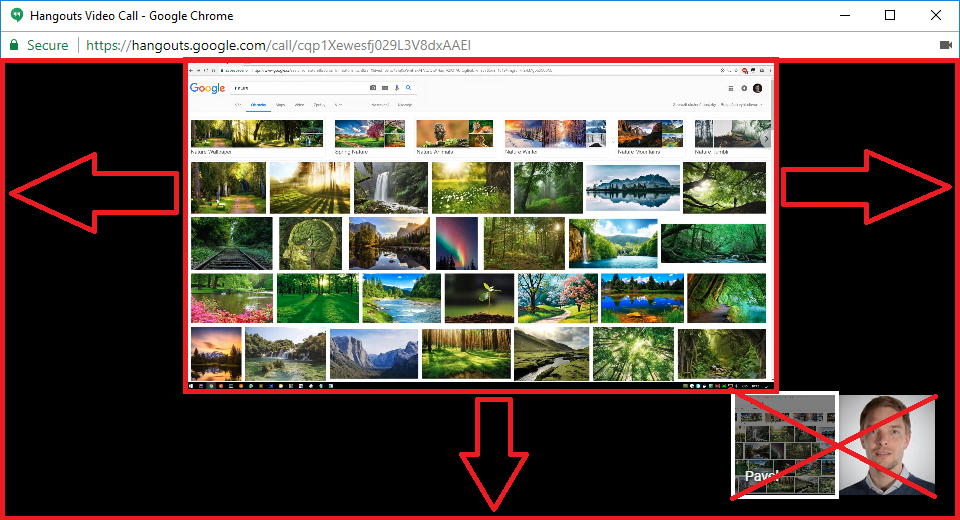
Task: Click the rainbow aurora night sky image
Action: tap(457, 243)
